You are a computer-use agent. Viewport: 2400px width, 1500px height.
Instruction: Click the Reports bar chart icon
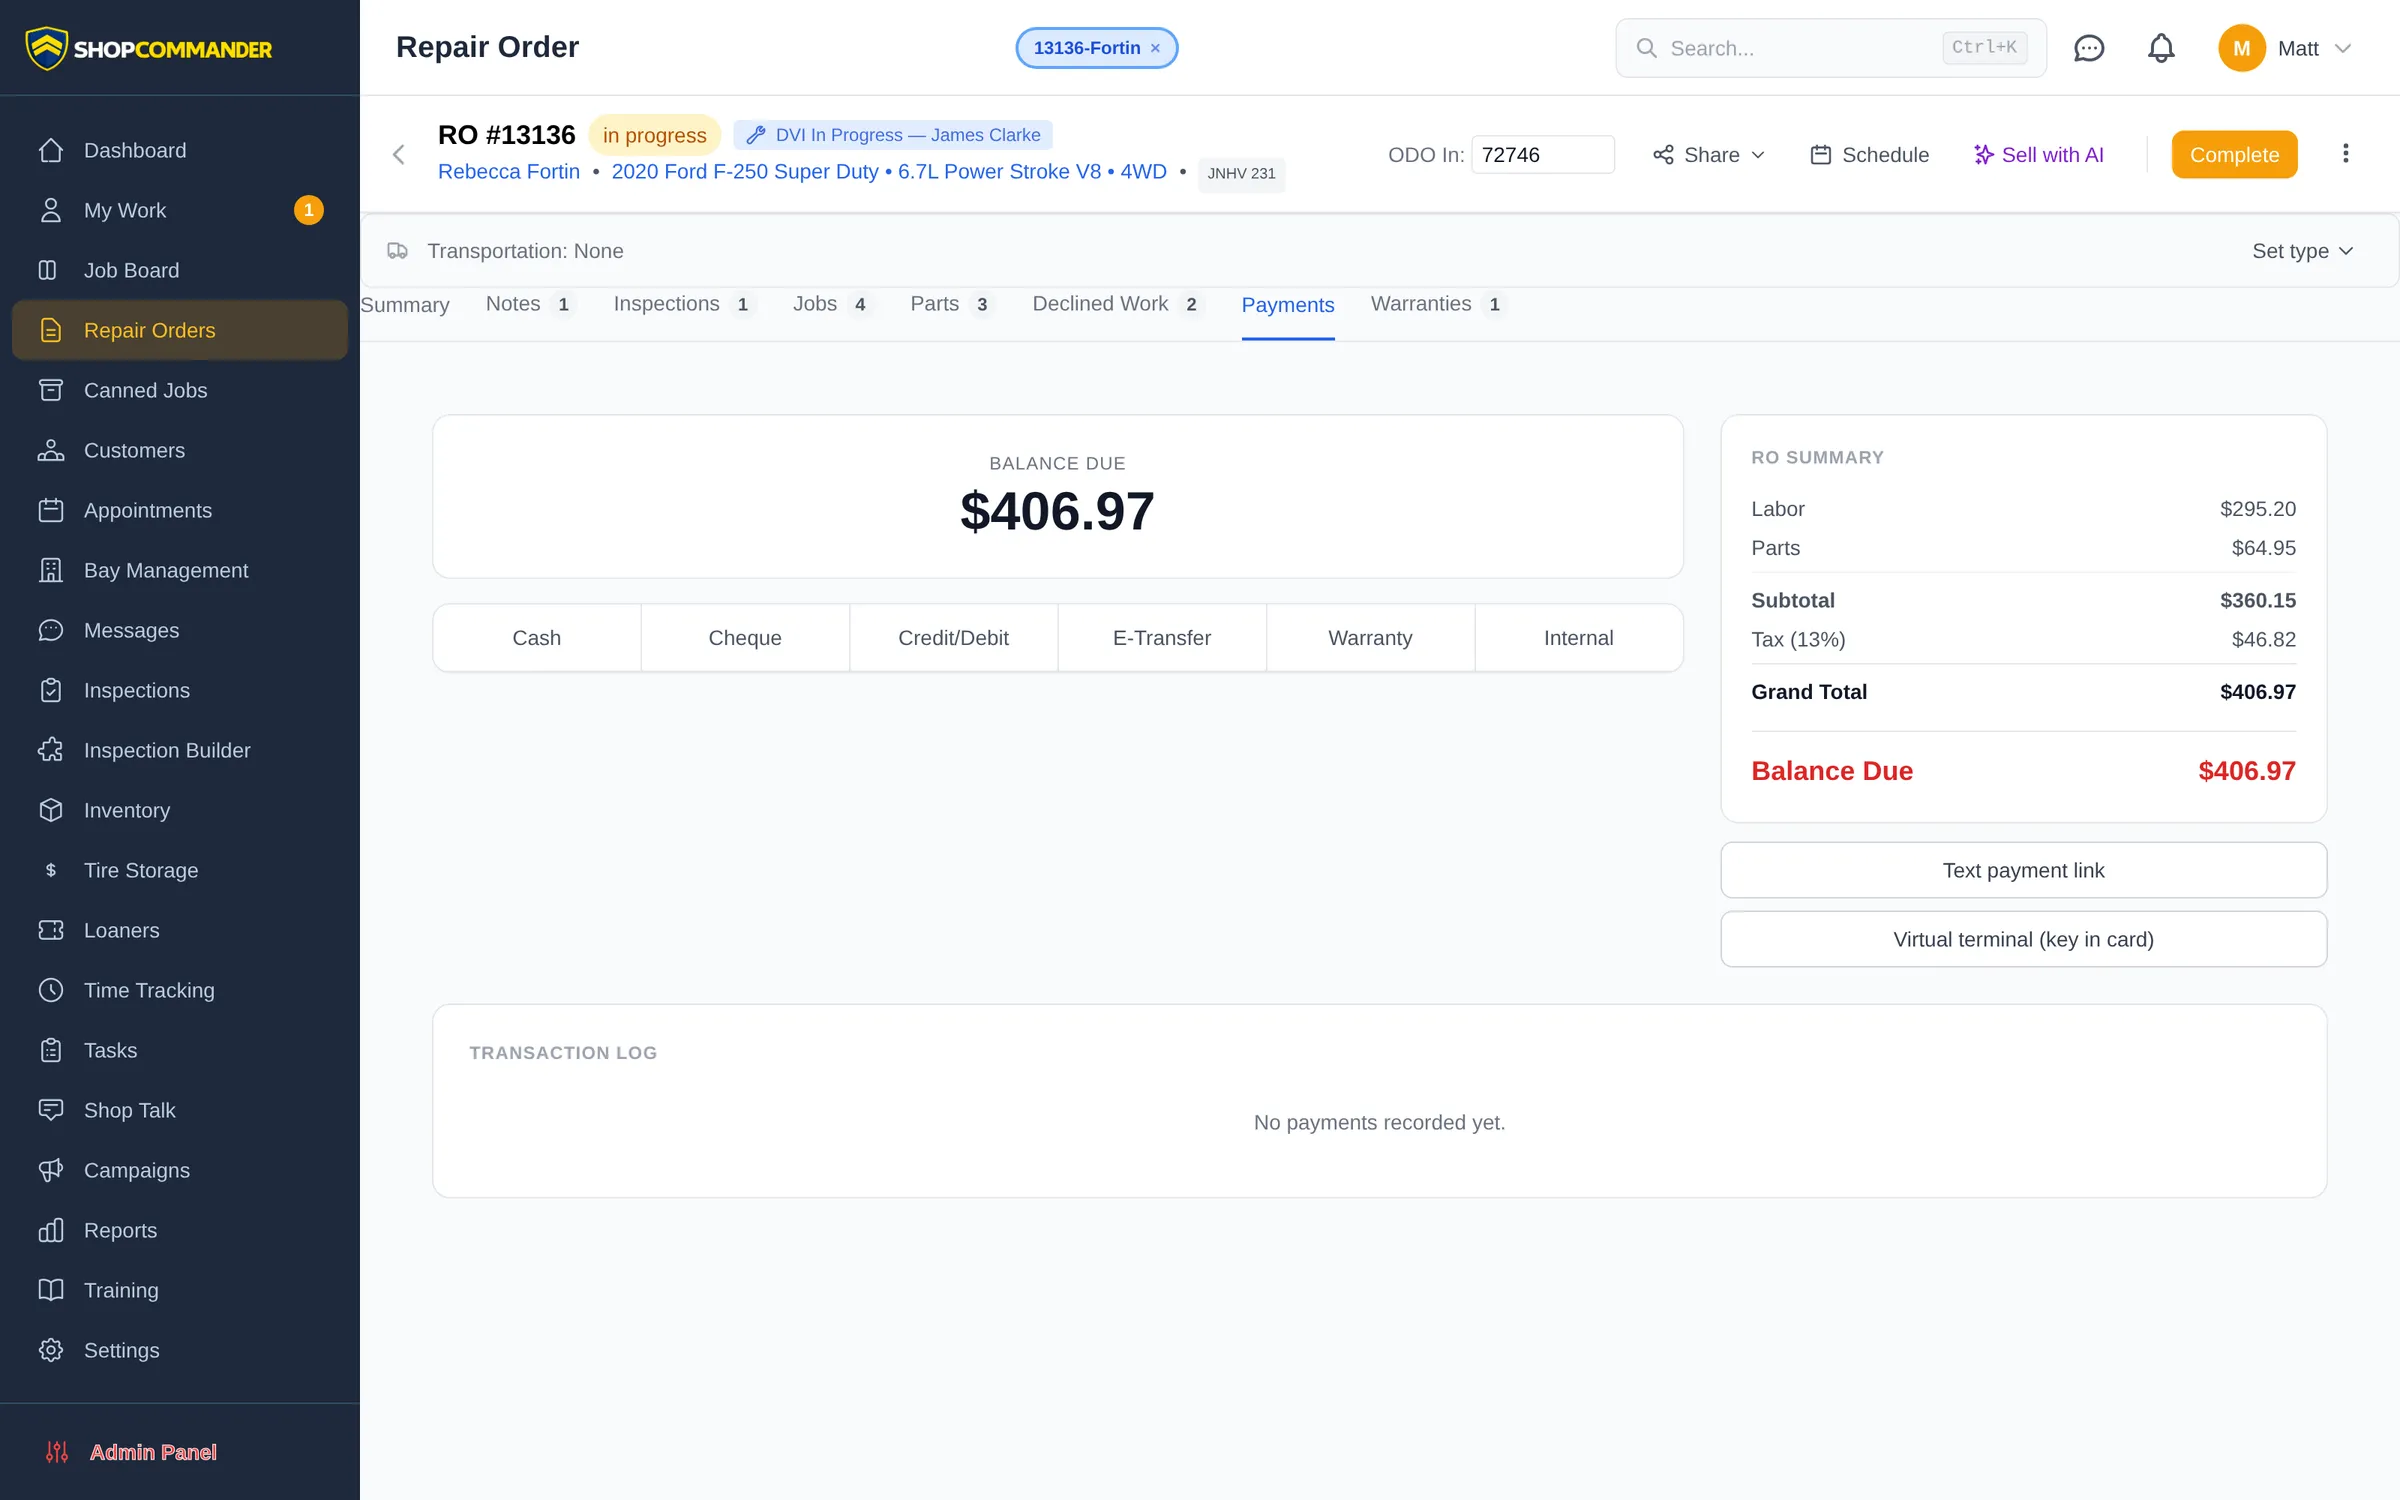click(51, 1230)
